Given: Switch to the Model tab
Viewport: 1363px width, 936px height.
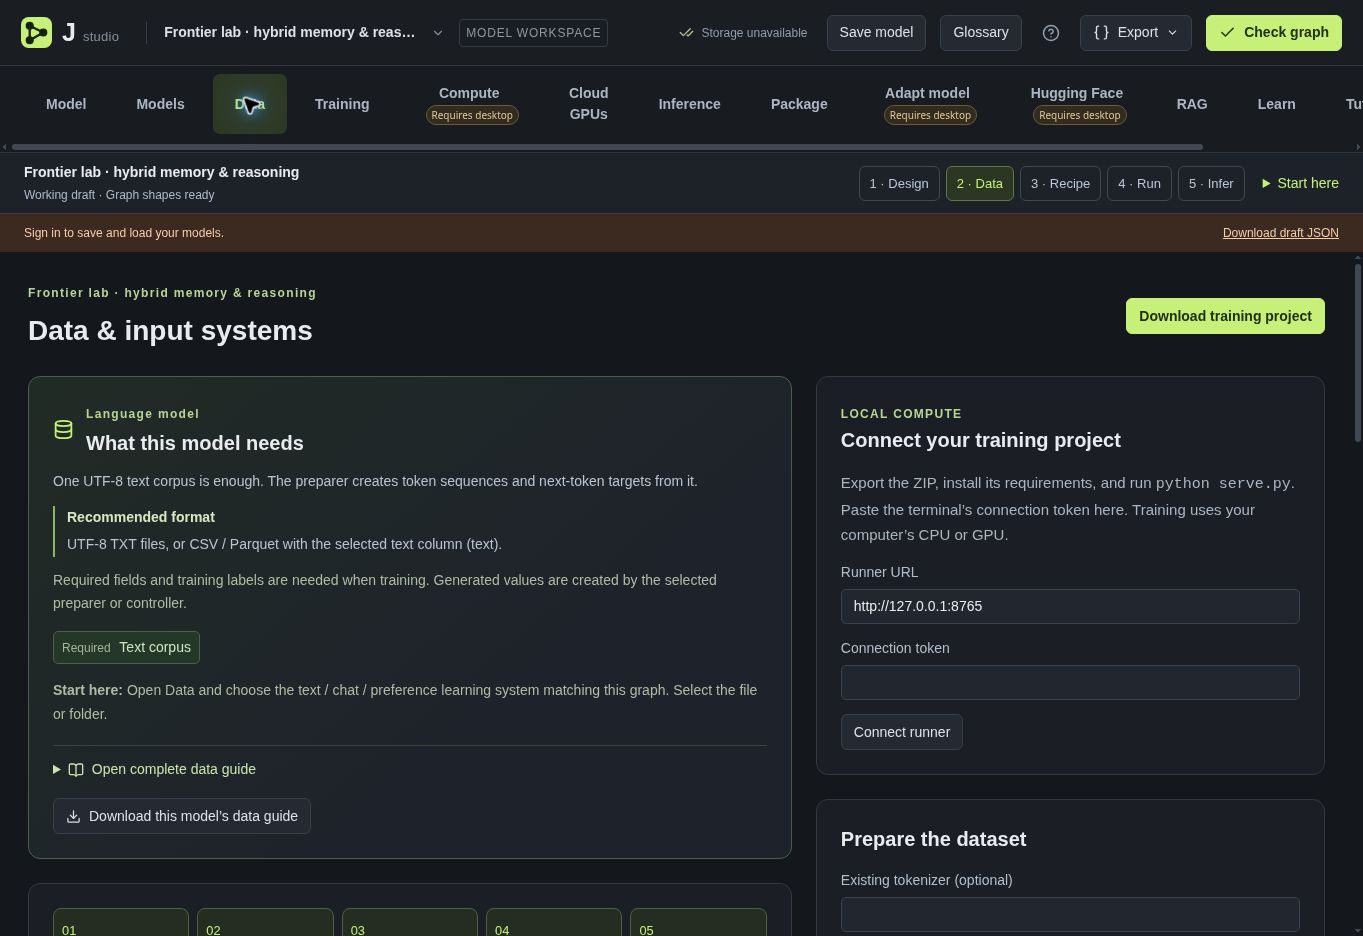Looking at the screenshot, I should (x=66, y=104).
